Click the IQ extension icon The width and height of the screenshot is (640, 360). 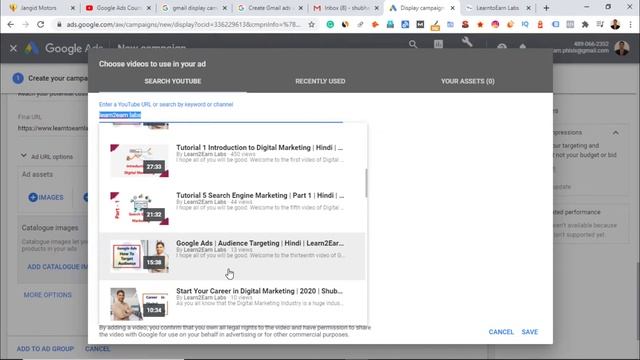(x=525, y=24)
